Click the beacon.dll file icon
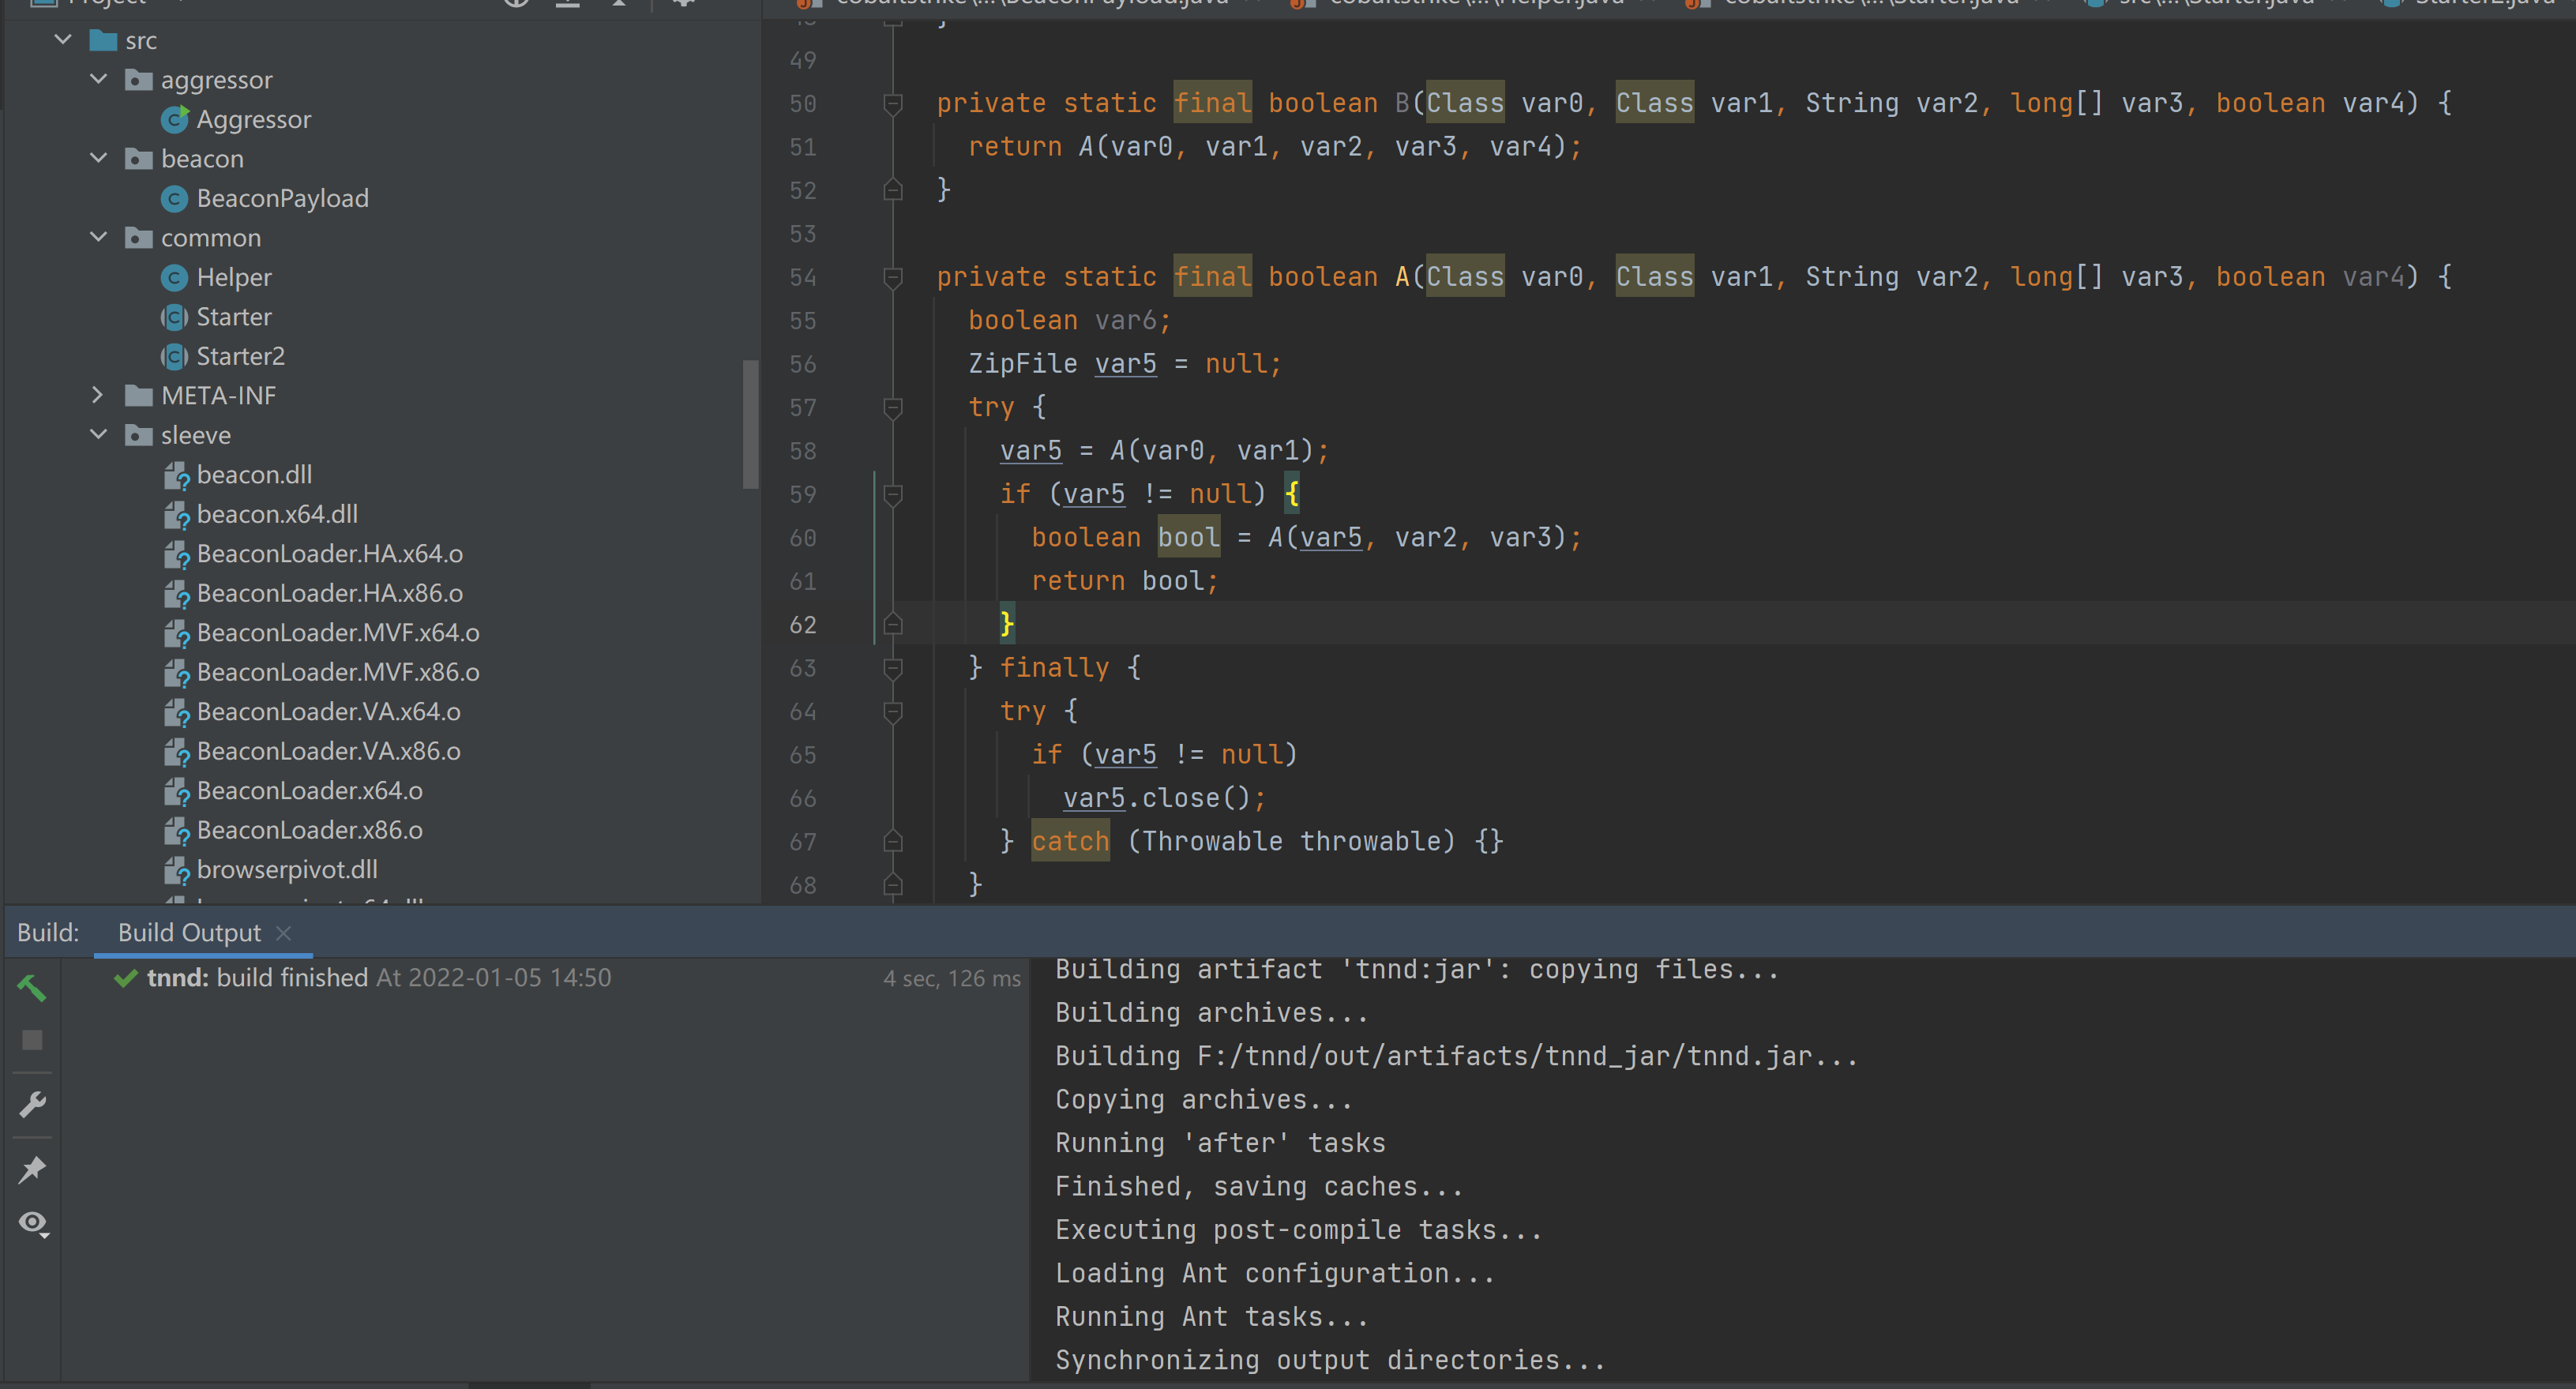This screenshot has width=2576, height=1389. [176, 476]
